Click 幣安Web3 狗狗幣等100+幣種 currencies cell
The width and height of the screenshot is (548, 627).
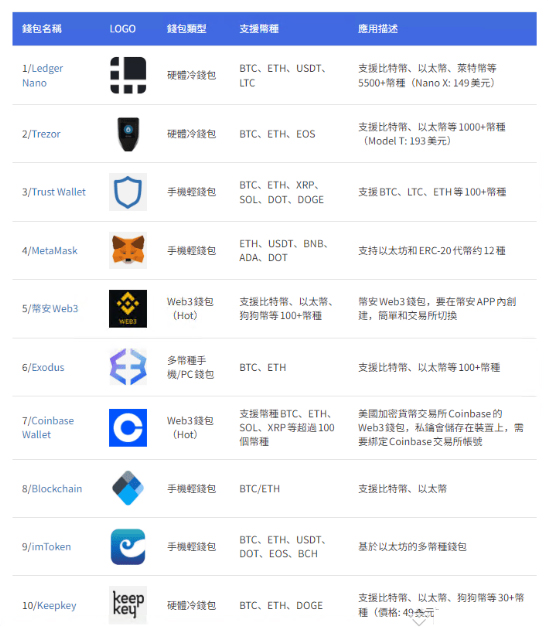(286, 308)
